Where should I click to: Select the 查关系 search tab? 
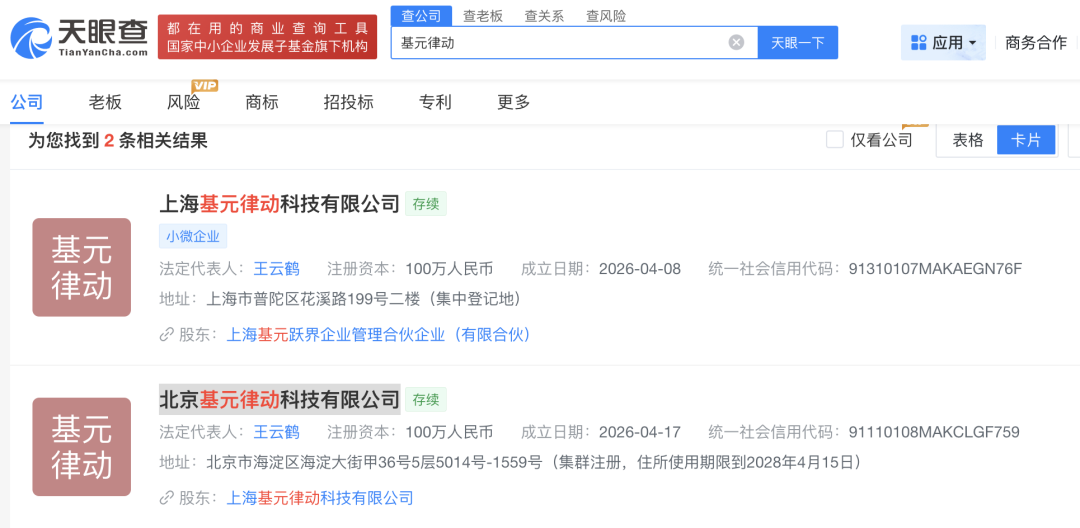[x=544, y=16]
